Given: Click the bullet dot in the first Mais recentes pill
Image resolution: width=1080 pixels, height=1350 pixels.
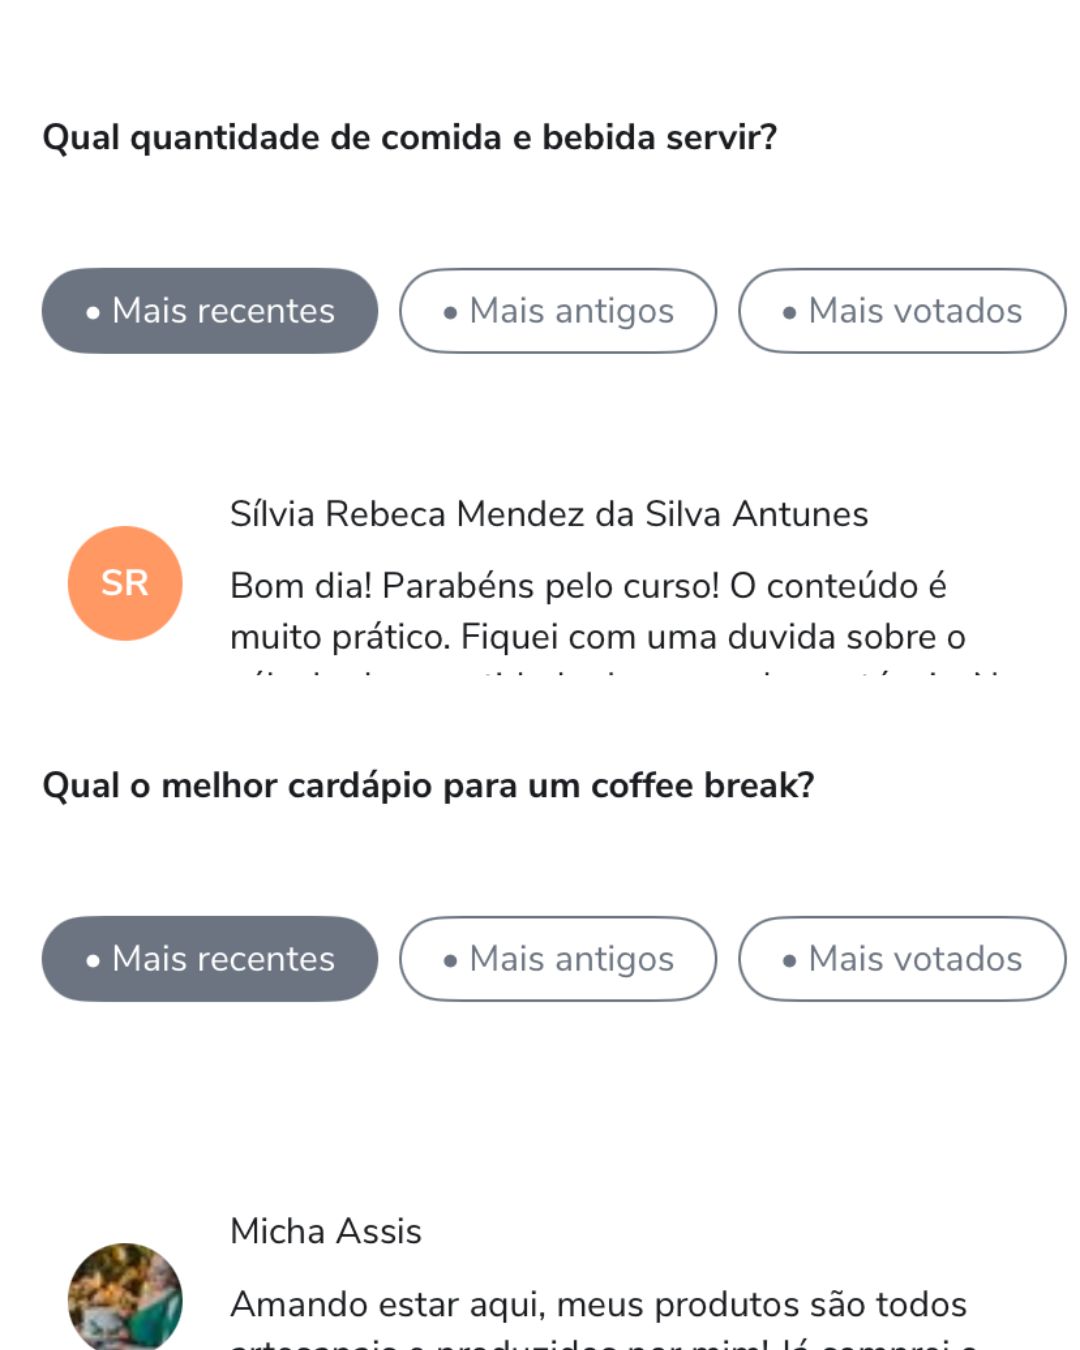Looking at the screenshot, I should tap(93, 313).
